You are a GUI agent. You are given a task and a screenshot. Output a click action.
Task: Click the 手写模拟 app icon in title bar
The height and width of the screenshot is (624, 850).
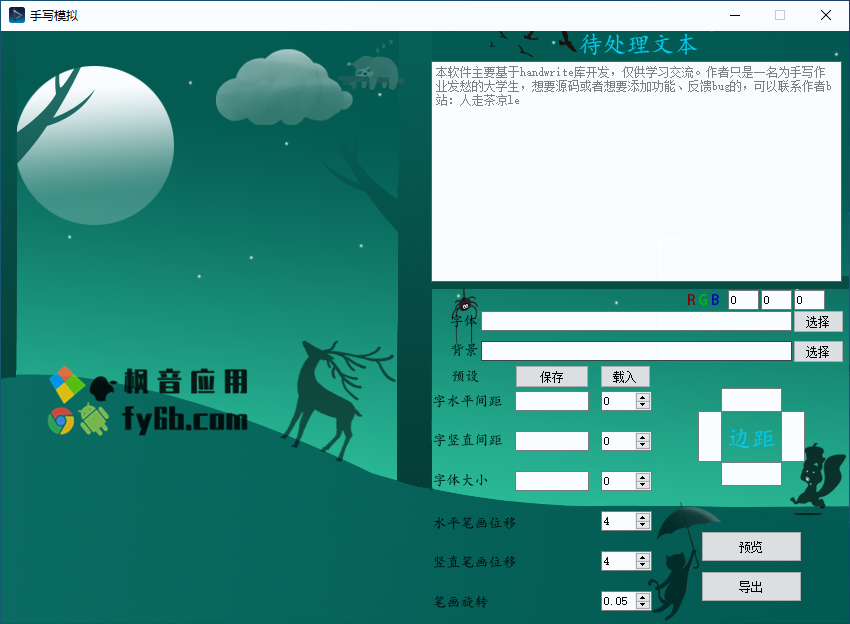click(17, 15)
